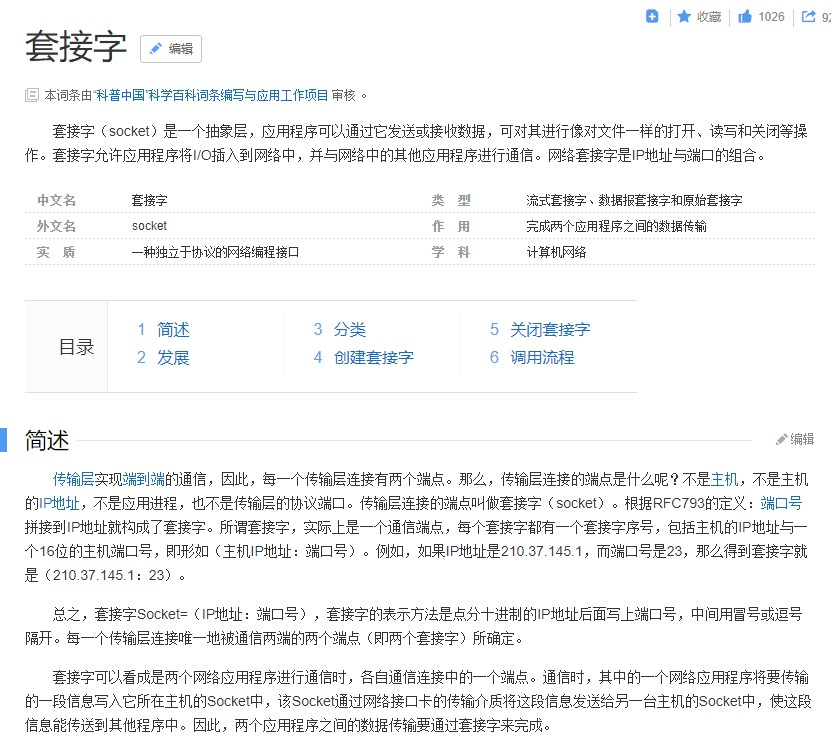Open 关闭套接字 contents entry
The height and width of the screenshot is (749, 831).
pyautogui.click(x=550, y=329)
